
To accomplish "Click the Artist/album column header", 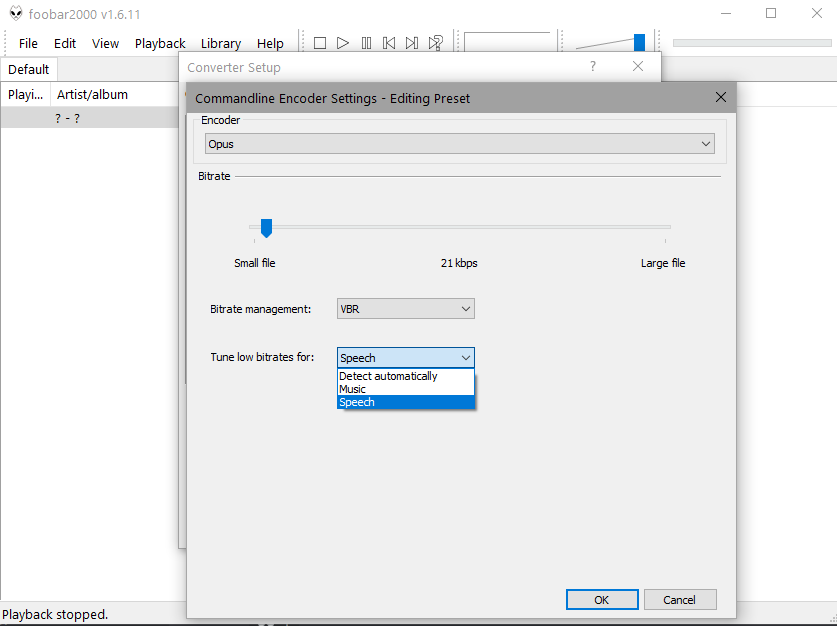I will (114, 94).
